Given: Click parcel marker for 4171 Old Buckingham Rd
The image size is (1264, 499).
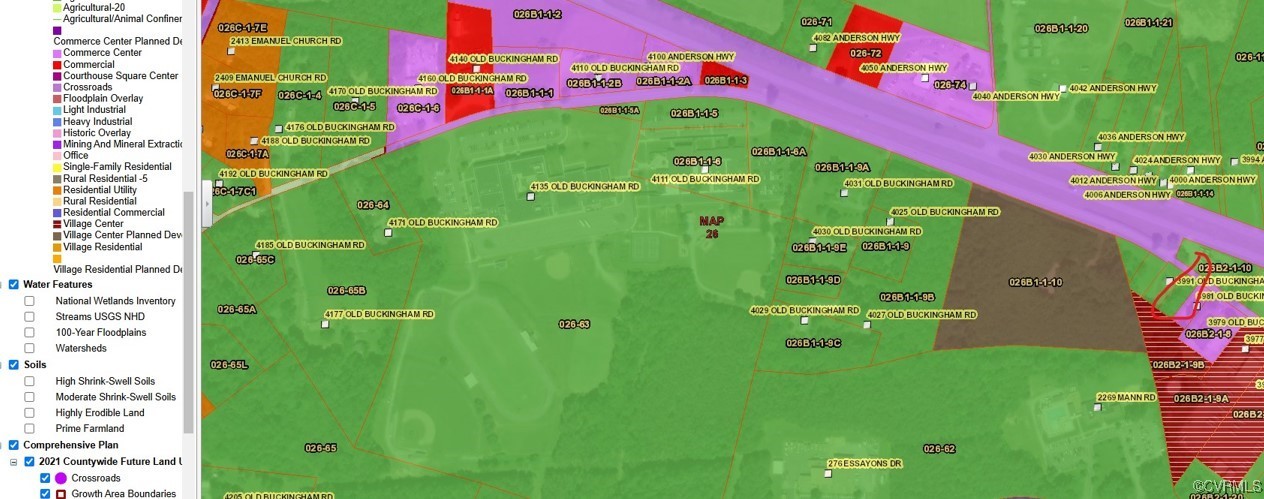Looking at the screenshot, I should click(x=388, y=232).
